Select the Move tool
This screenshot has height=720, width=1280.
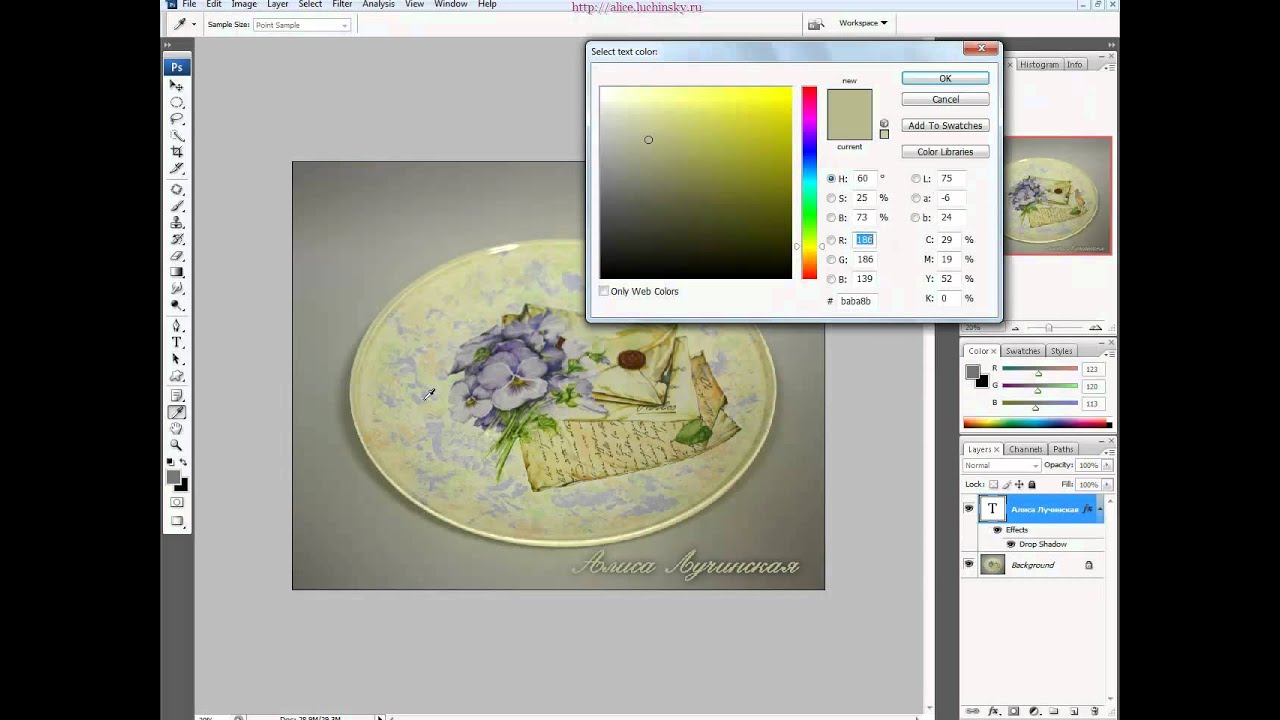pyautogui.click(x=177, y=86)
